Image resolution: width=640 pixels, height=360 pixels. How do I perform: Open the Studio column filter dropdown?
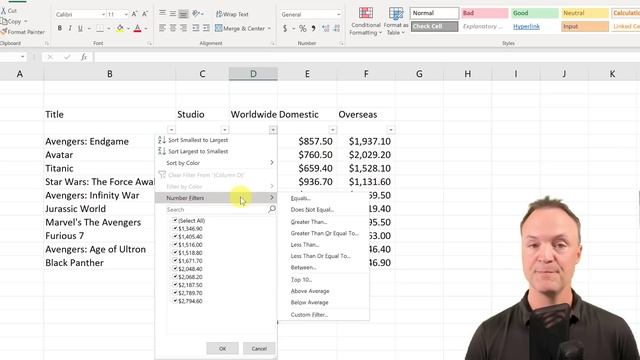(x=224, y=129)
